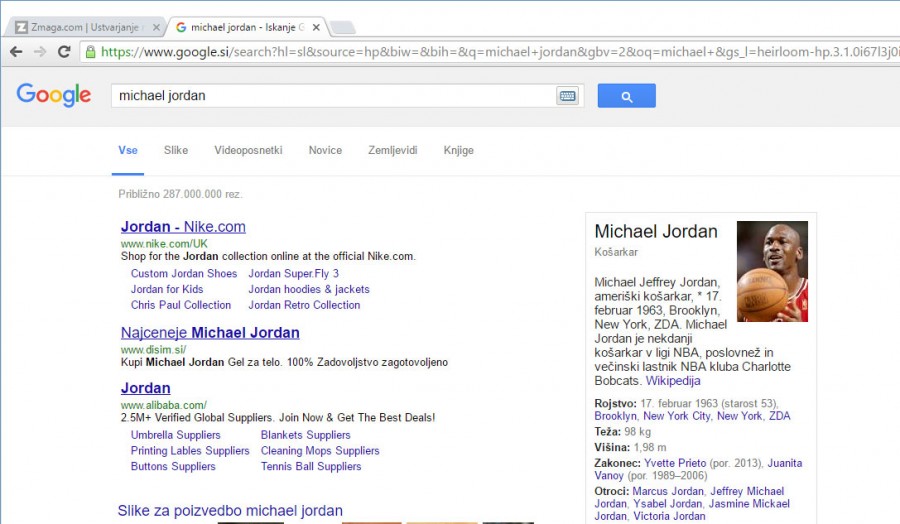The width and height of the screenshot is (900, 524).
Task: Click the Najceneje Michael Jordan result
Action: pos(210,333)
